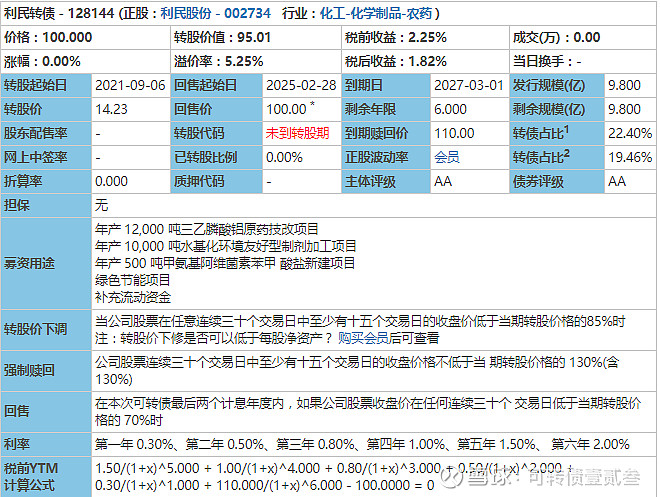Click the 转股价值：95.01 cell
The width and height of the screenshot is (660, 497).
pyautogui.click(x=255, y=37)
